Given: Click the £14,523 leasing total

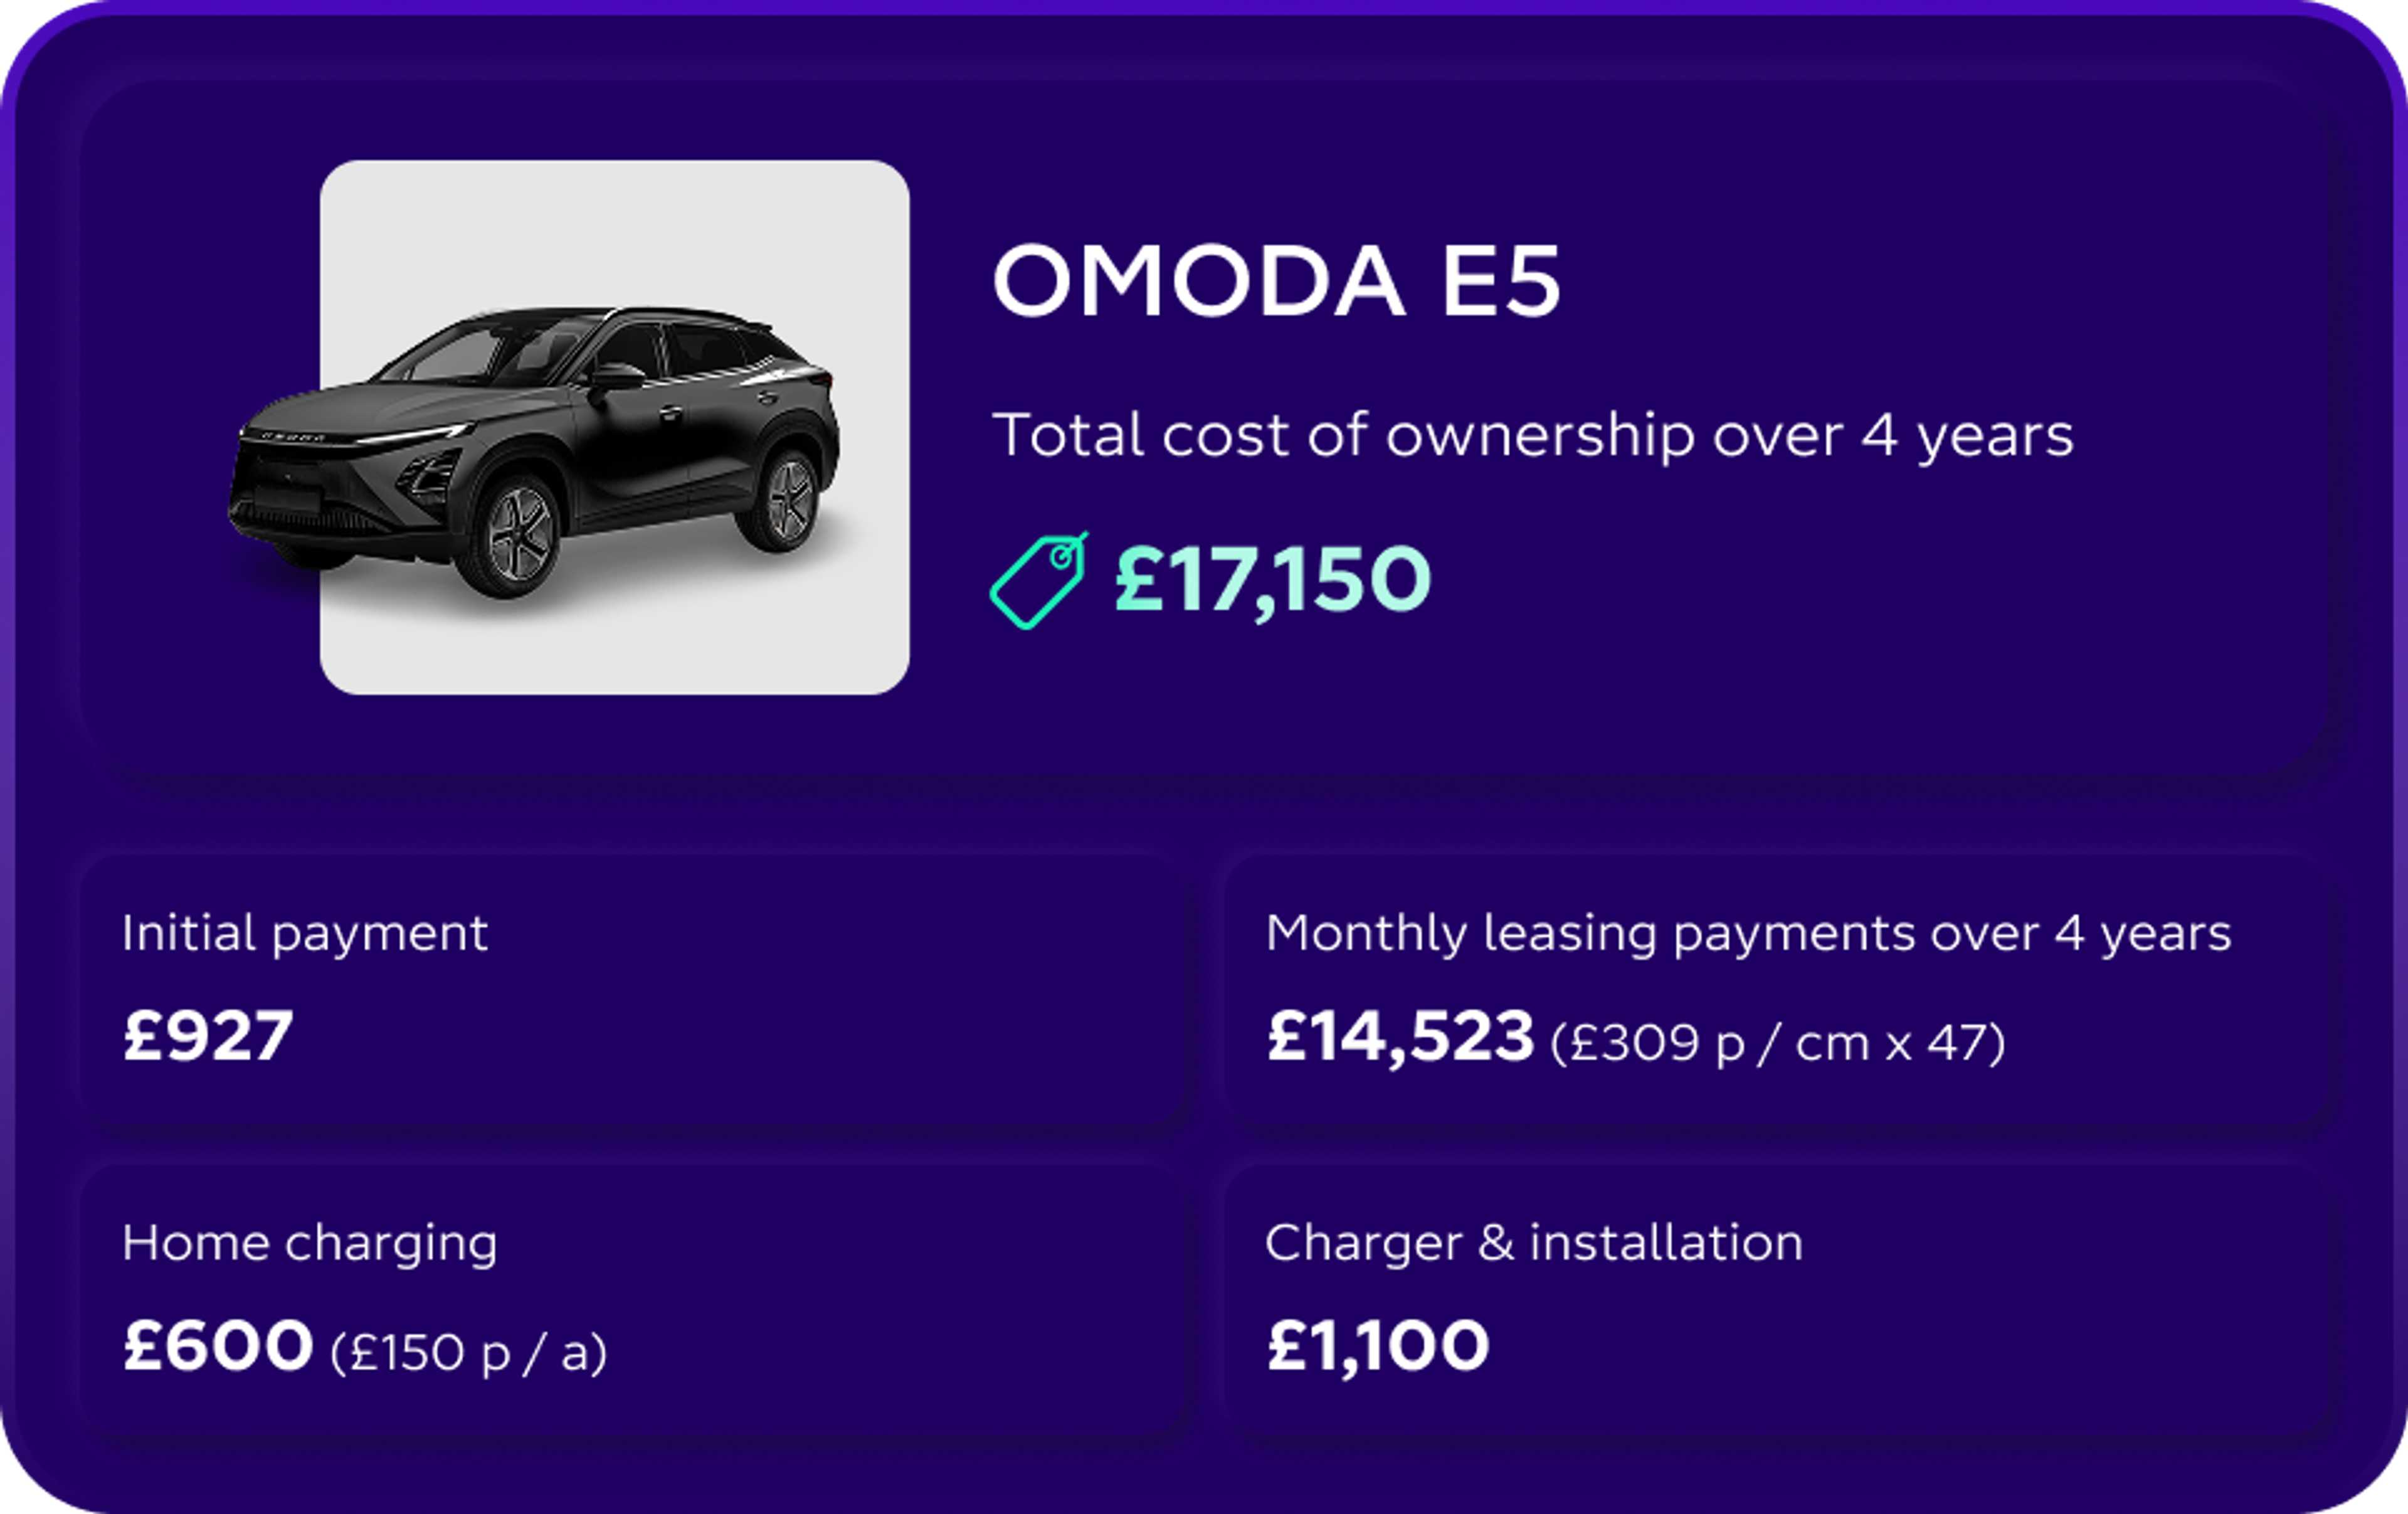Looking at the screenshot, I should pyautogui.click(x=1400, y=1037).
